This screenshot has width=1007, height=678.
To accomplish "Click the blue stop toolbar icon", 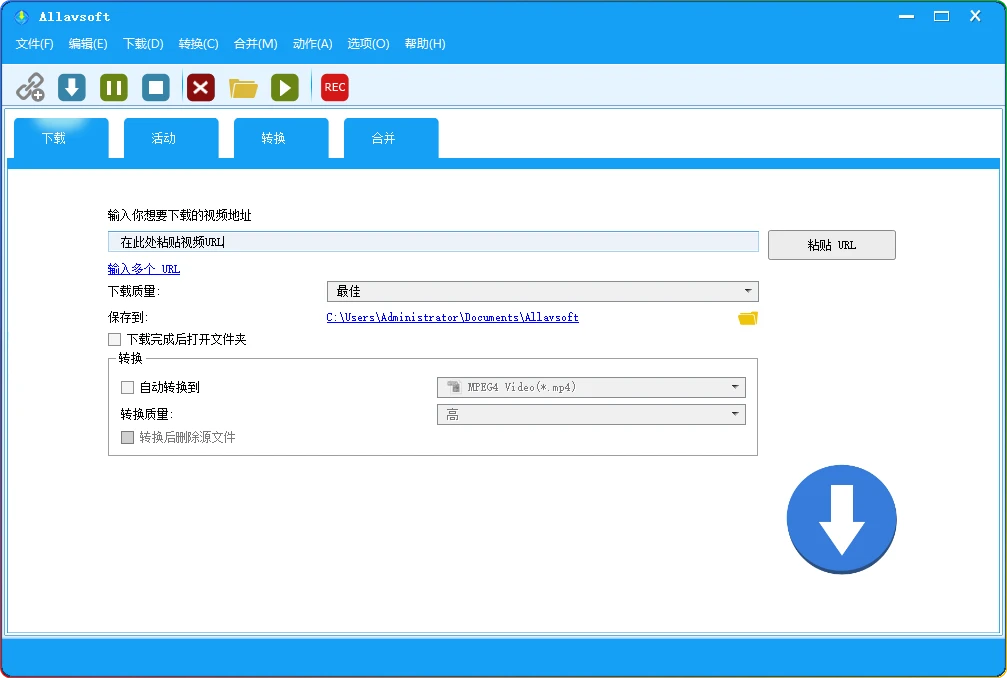I will (x=156, y=87).
